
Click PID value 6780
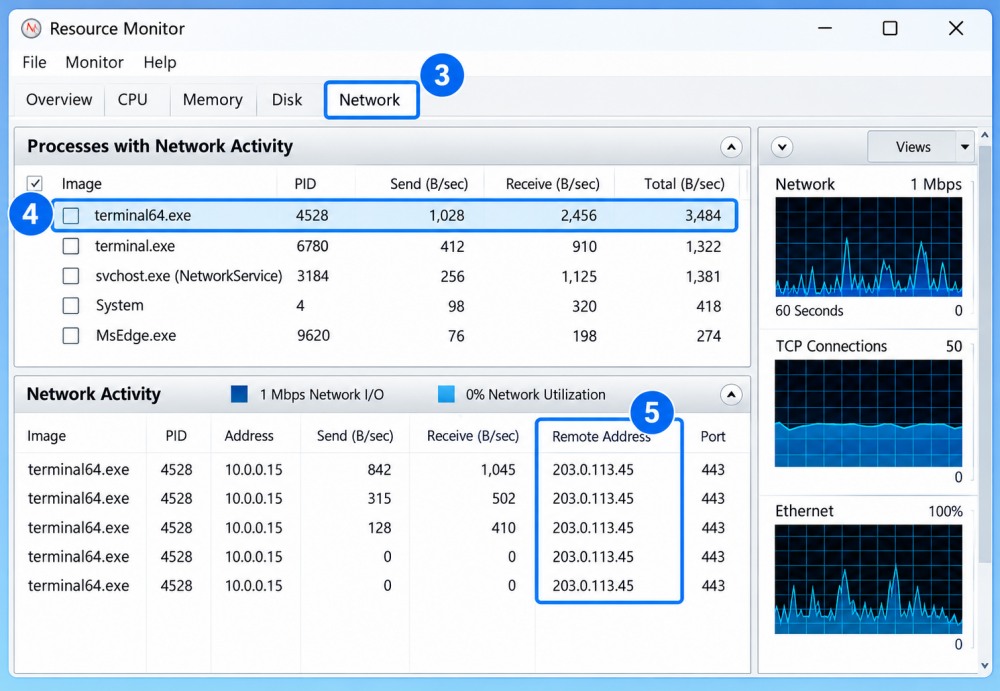click(312, 246)
